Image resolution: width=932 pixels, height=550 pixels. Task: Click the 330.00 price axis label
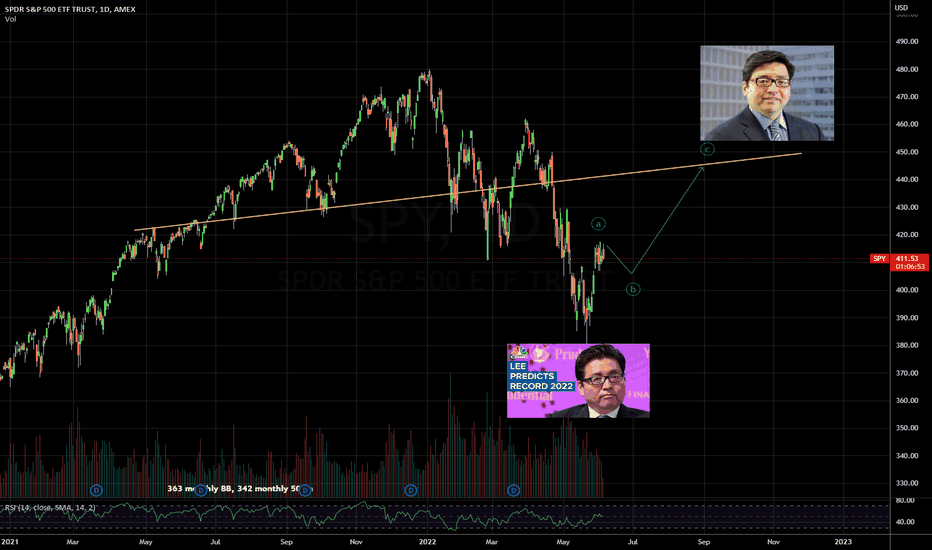point(907,483)
